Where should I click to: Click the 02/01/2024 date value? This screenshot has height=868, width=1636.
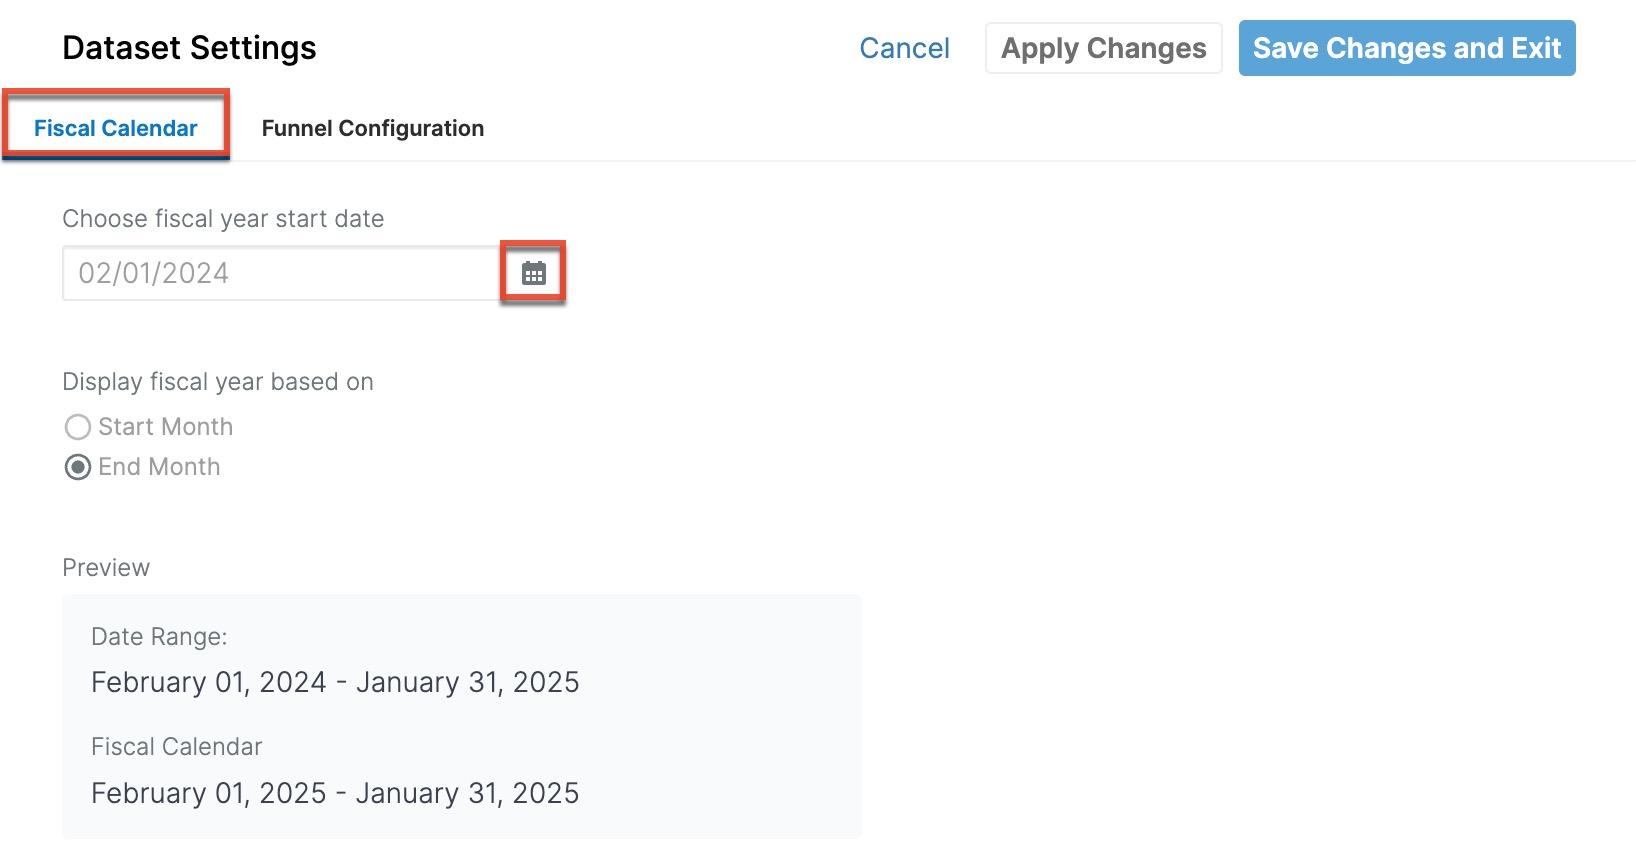pos(154,273)
